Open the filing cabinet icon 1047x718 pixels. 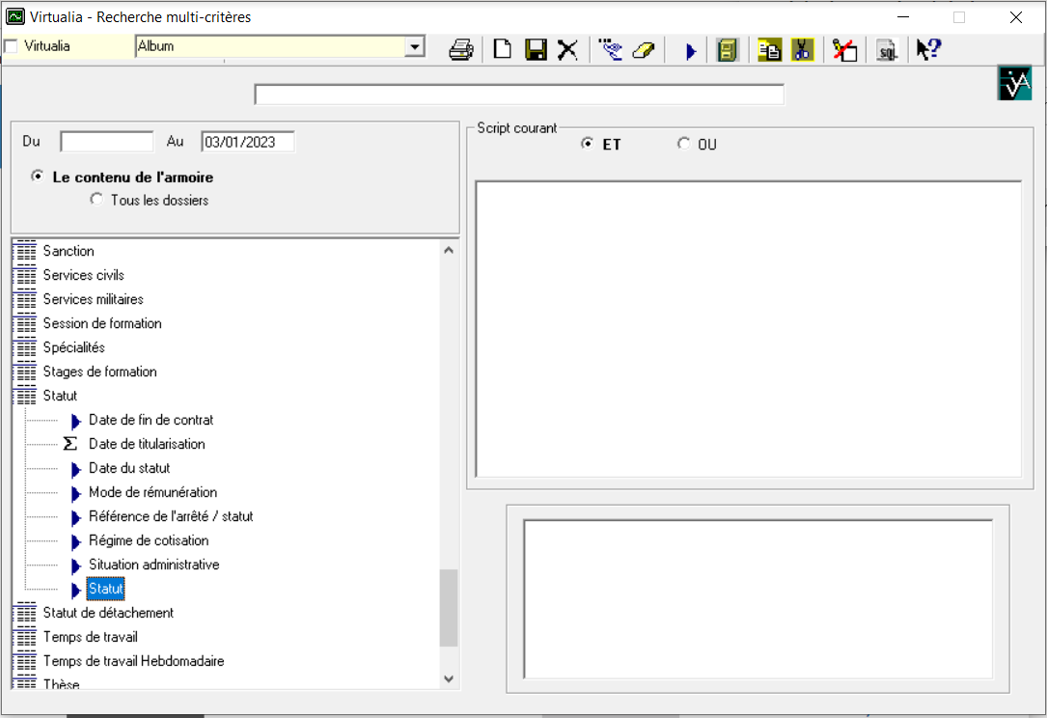coord(728,50)
